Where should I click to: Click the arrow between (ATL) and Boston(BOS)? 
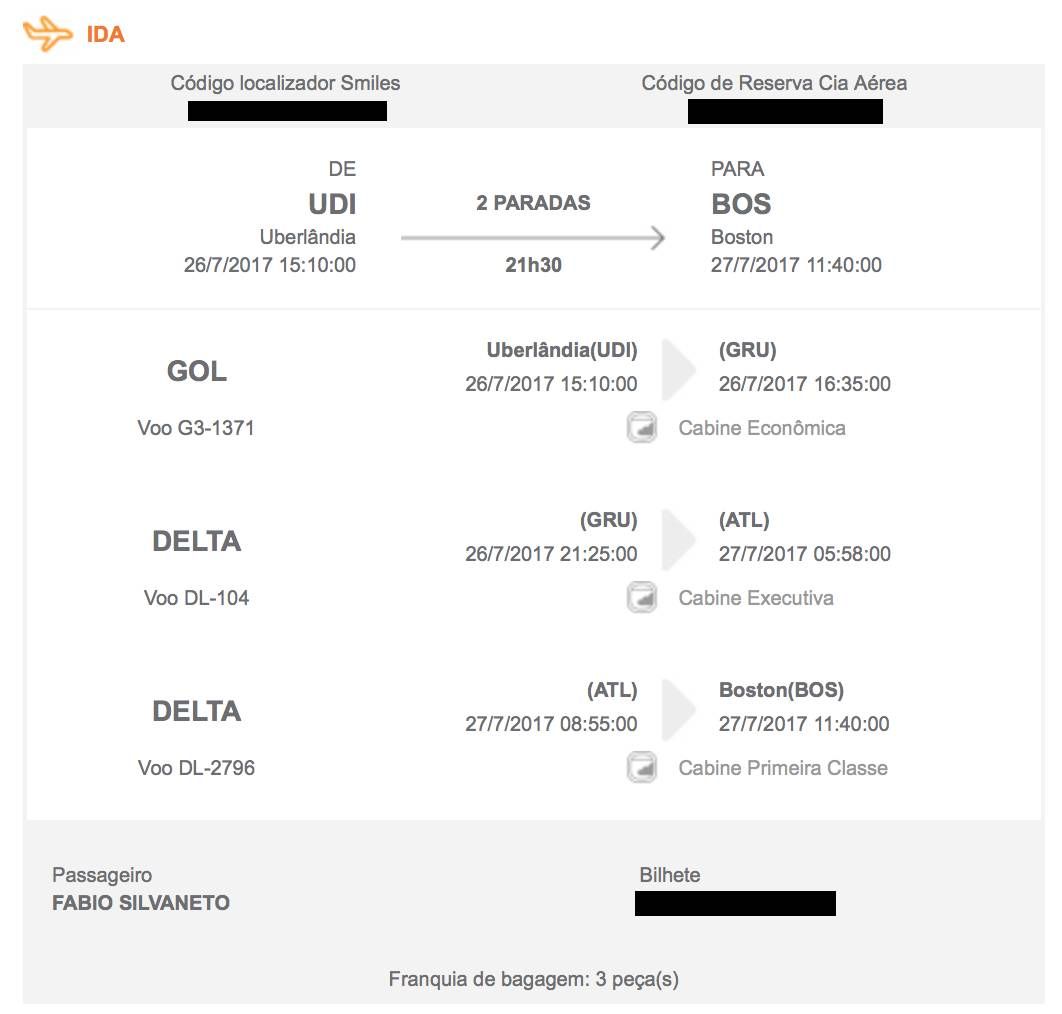tap(678, 709)
